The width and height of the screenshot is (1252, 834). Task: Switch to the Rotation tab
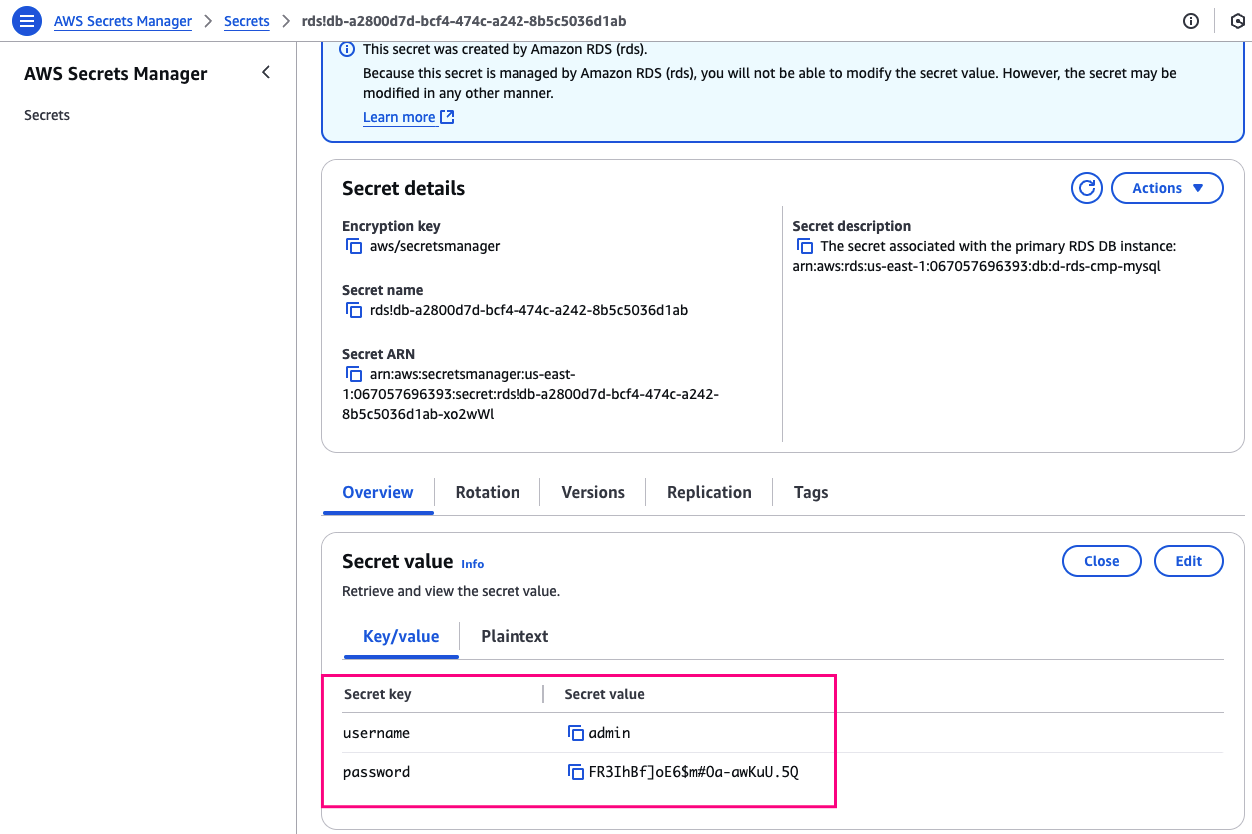[487, 492]
